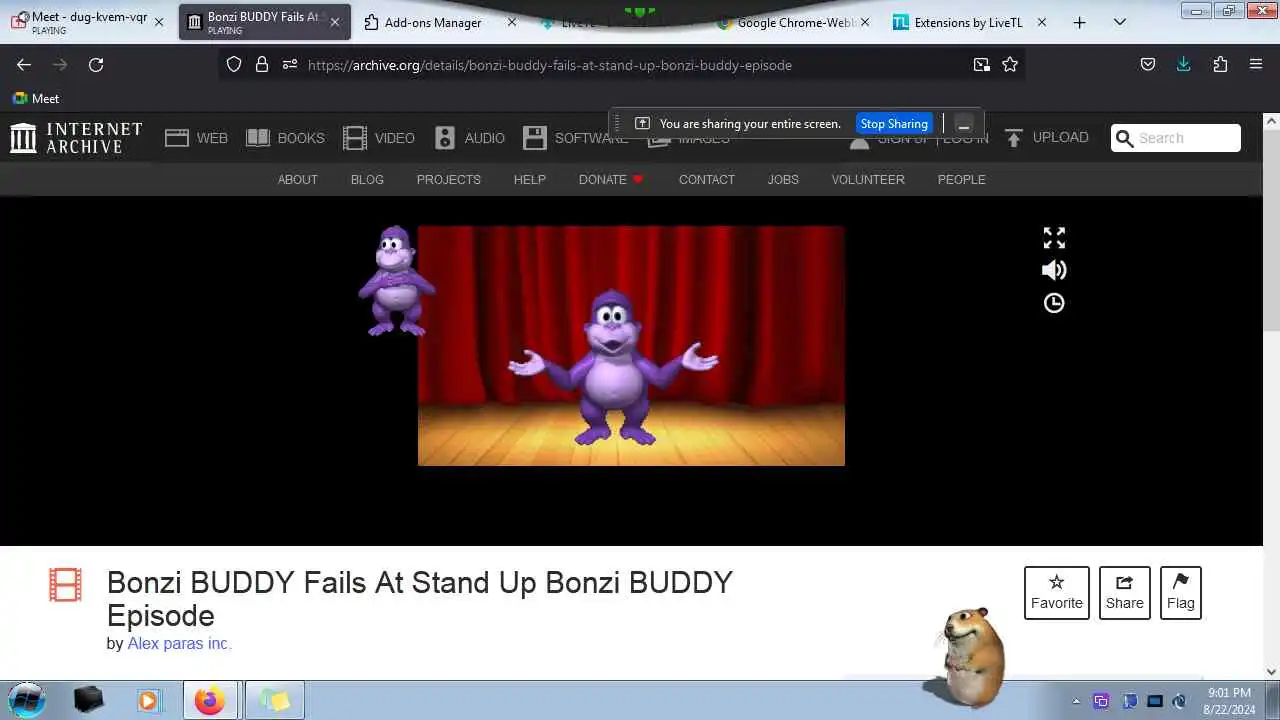The height and width of the screenshot is (720, 1280).
Task: Open the PROJECTS link
Action: [449, 180]
